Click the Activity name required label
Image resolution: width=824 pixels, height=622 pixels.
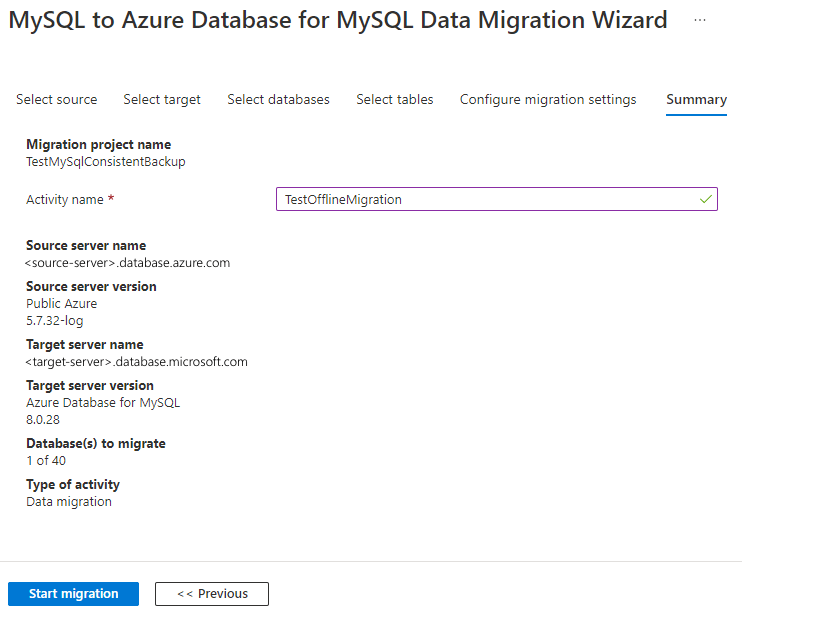tap(70, 199)
